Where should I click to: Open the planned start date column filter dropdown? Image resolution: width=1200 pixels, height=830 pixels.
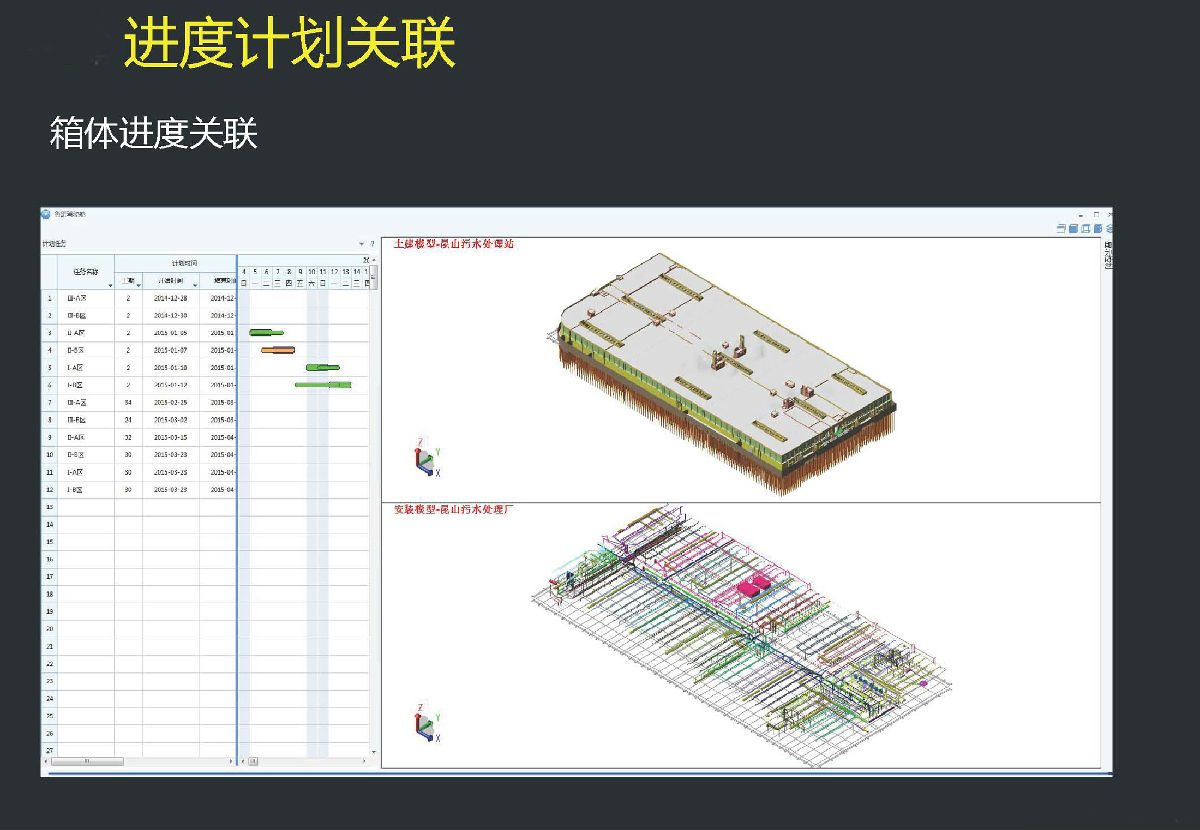click(194, 285)
